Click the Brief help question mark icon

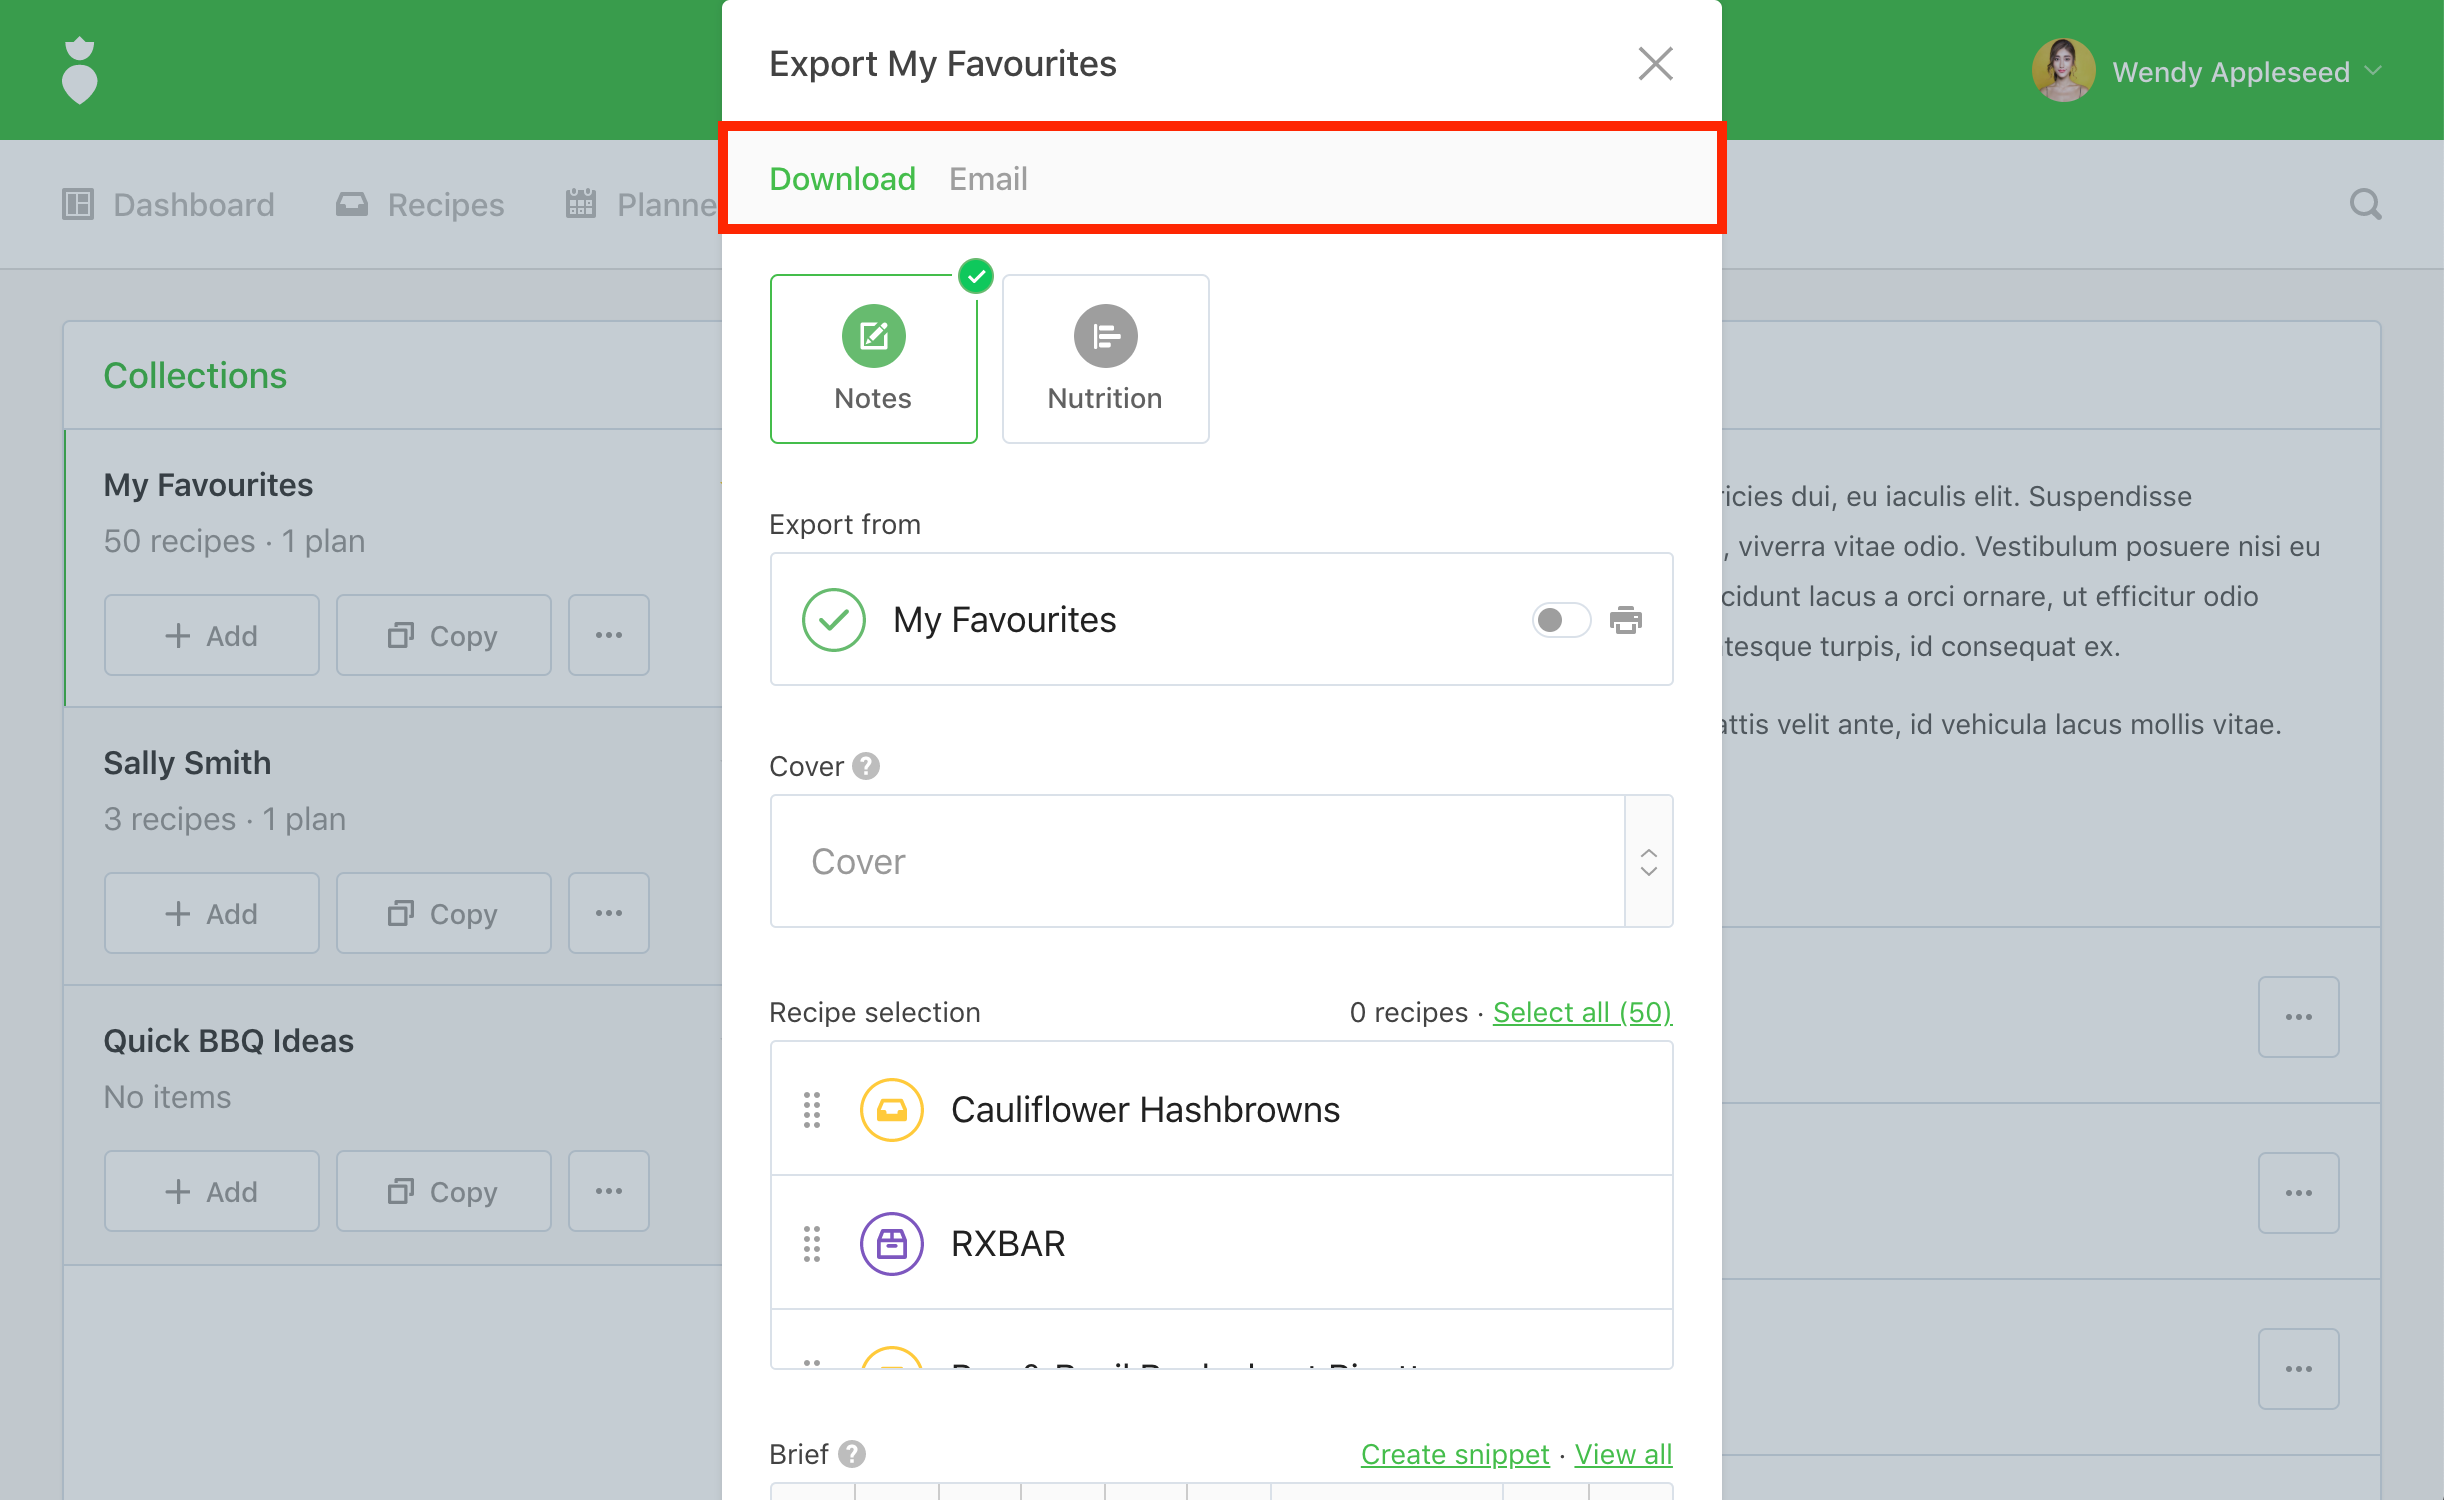click(x=852, y=1454)
